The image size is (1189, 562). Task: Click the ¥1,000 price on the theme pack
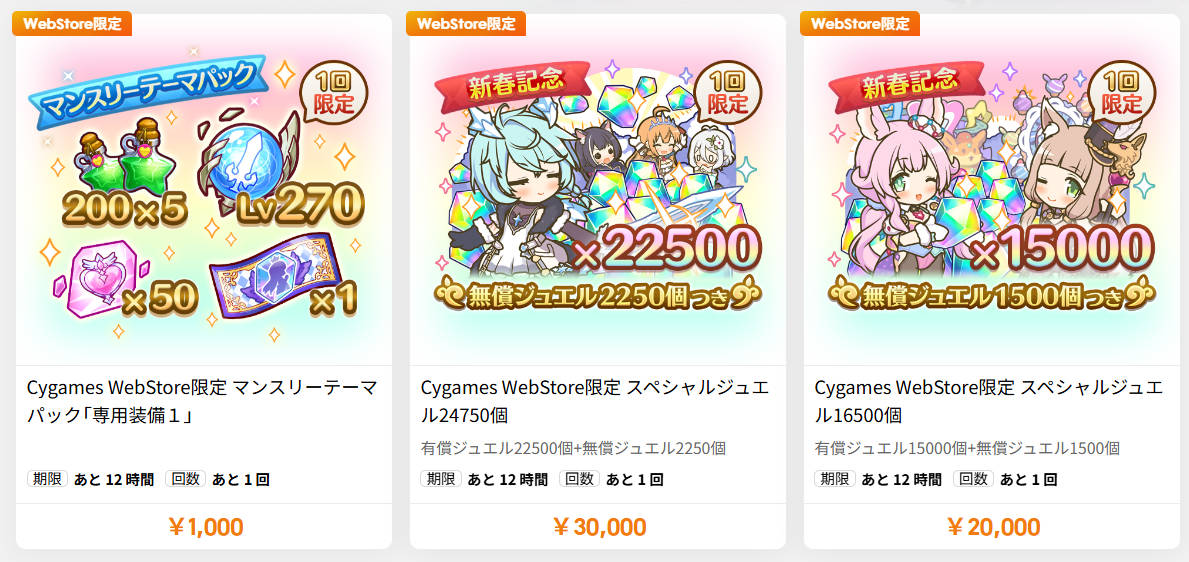click(205, 526)
